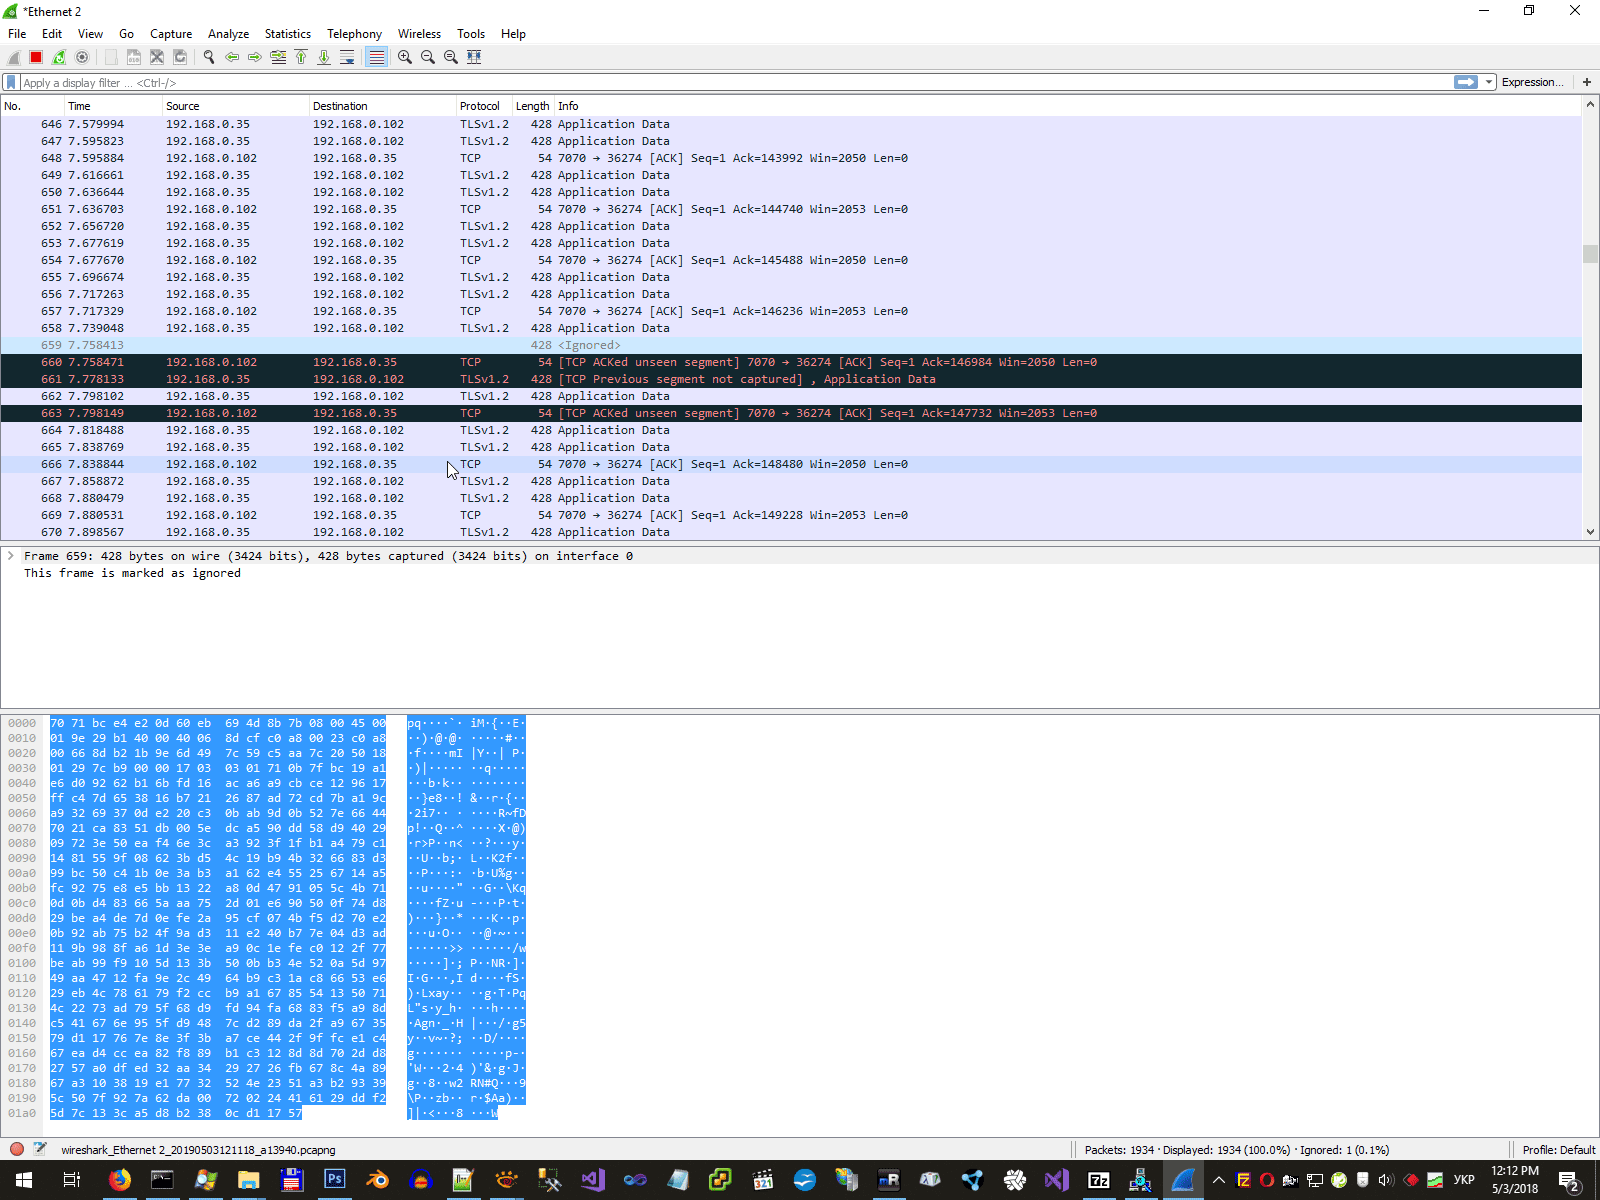The image size is (1600, 1200).
Task: Select ignored packet 659 row
Action: (791, 345)
